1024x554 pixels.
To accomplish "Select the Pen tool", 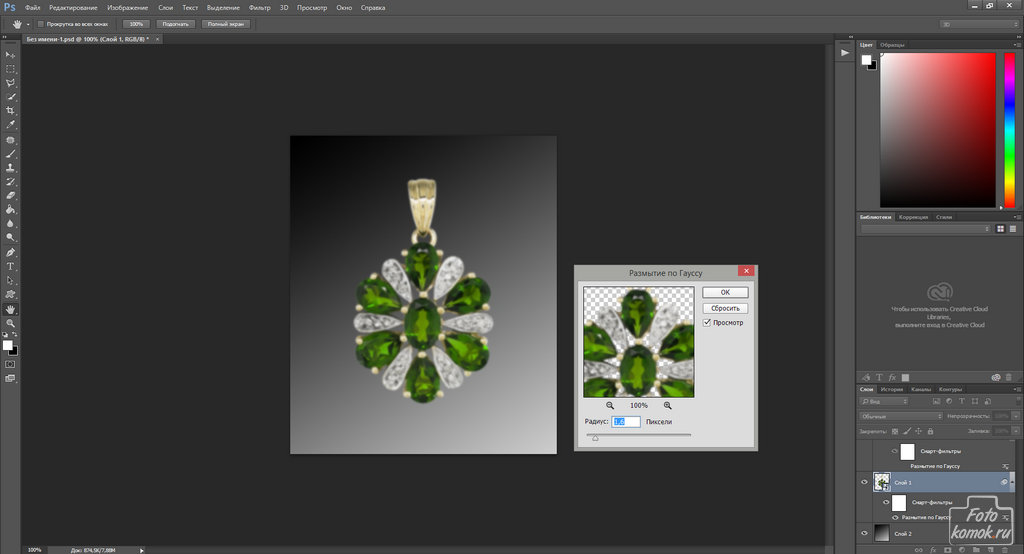I will (11, 253).
